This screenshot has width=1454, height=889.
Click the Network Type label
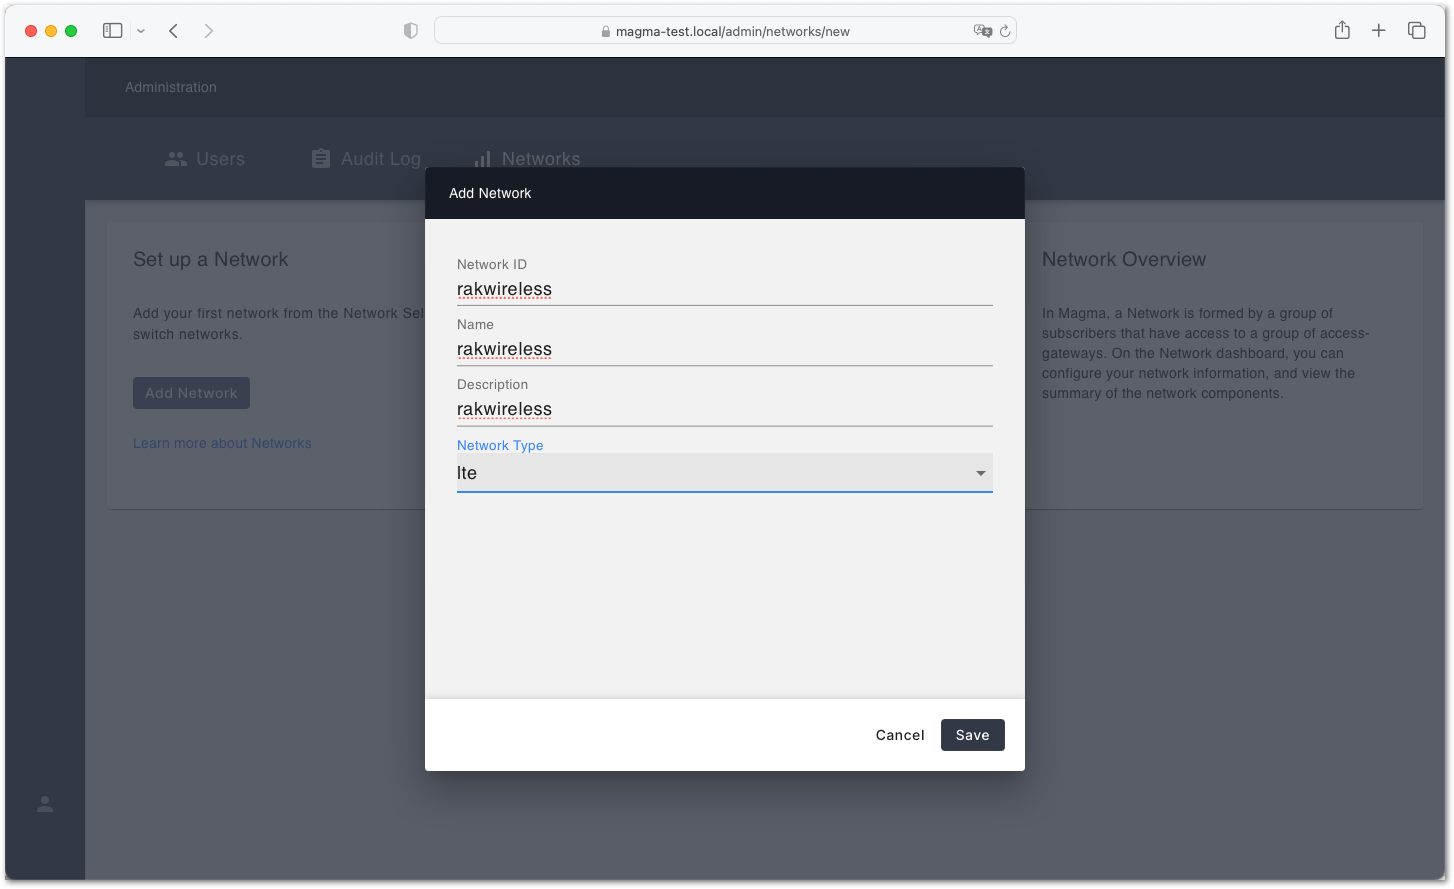[500, 445]
